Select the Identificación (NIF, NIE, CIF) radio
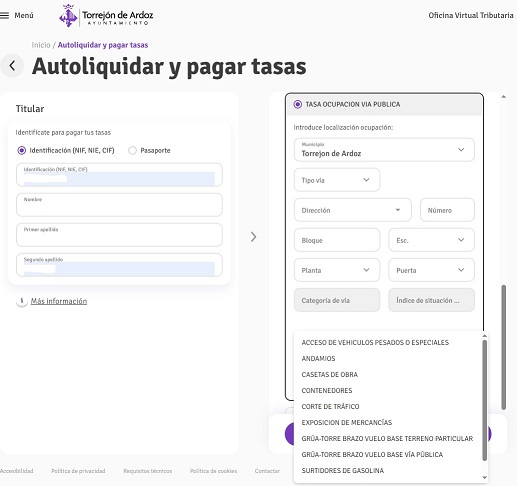Image resolution: width=517 pixels, height=486 pixels. [x=21, y=150]
